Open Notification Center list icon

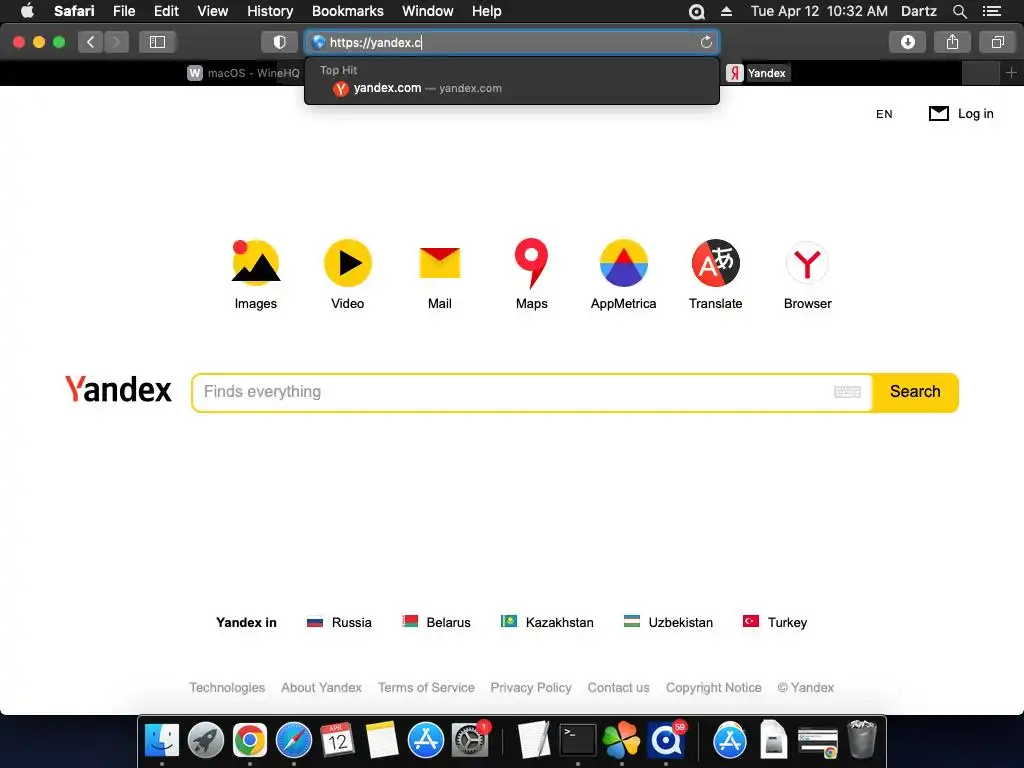point(992,11)
